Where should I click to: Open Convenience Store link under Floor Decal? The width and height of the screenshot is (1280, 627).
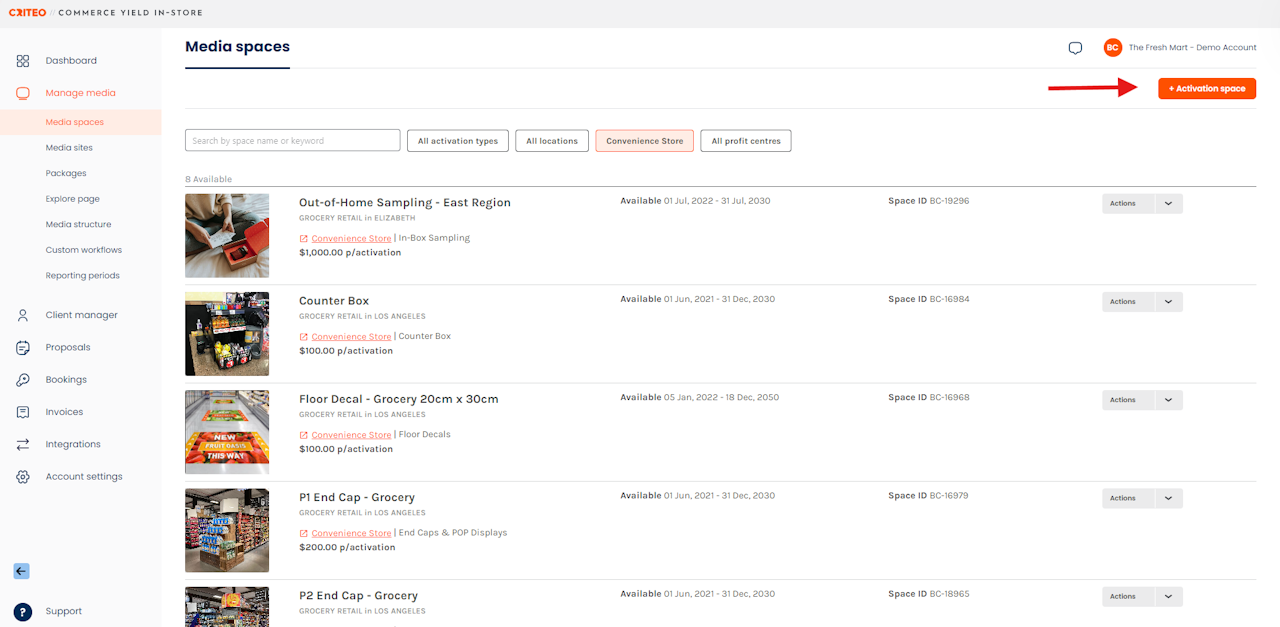(x=351, y=435)
